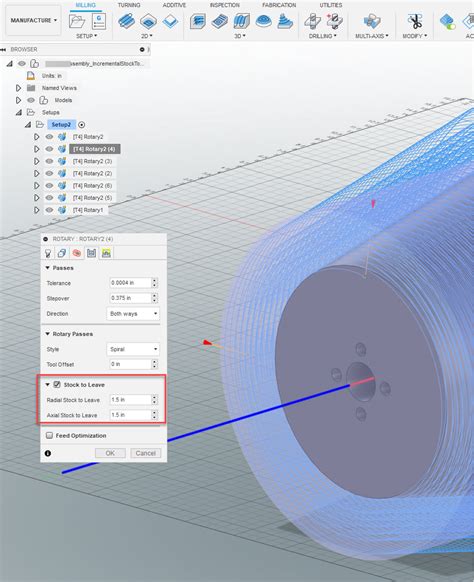Switch to the Geometry tab icon in dialog

[x=62, y=253]
